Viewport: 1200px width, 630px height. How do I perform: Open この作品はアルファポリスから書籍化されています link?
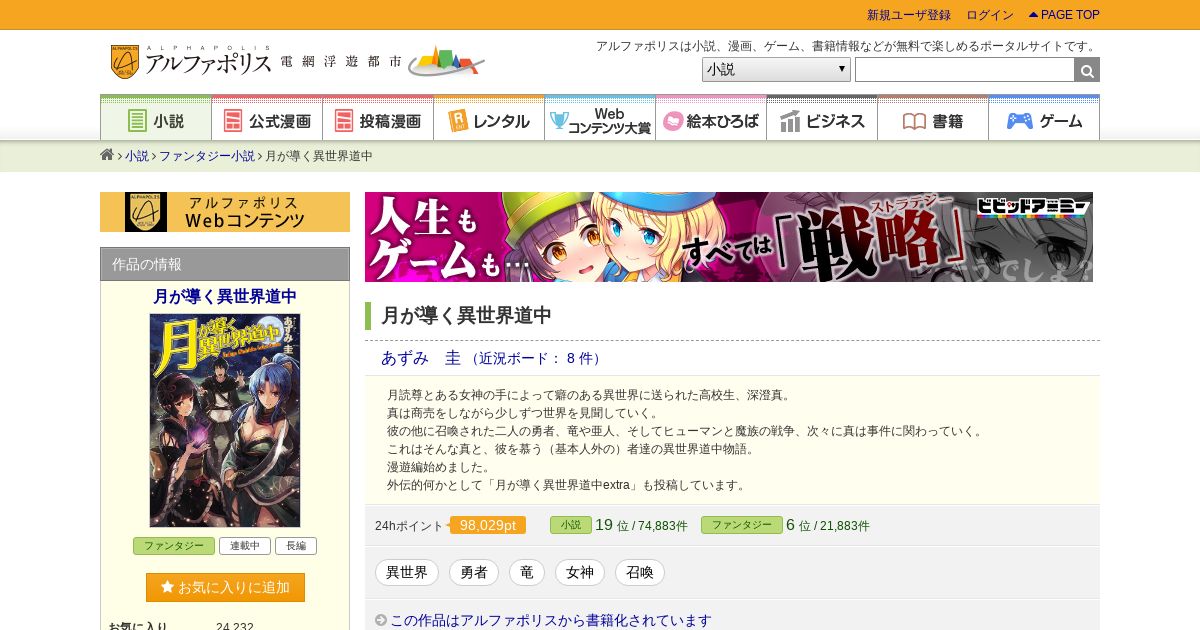click(551, 621)
